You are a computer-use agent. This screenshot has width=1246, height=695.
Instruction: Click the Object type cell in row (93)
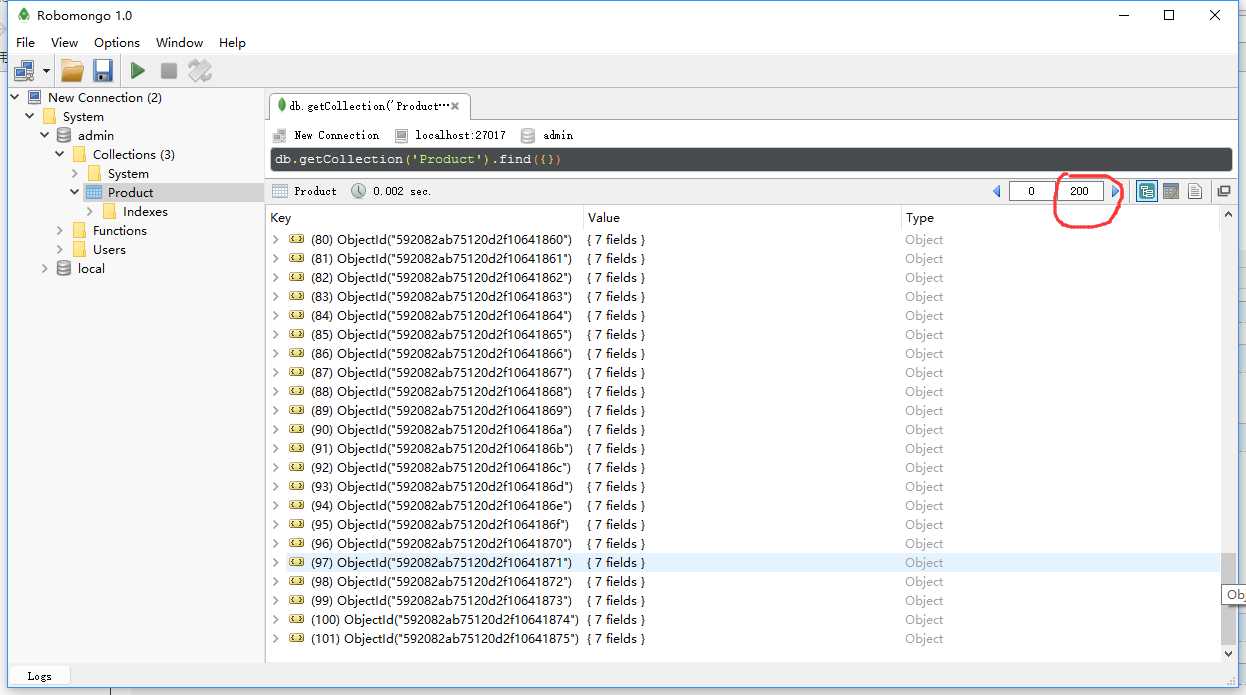coord(924,487)
